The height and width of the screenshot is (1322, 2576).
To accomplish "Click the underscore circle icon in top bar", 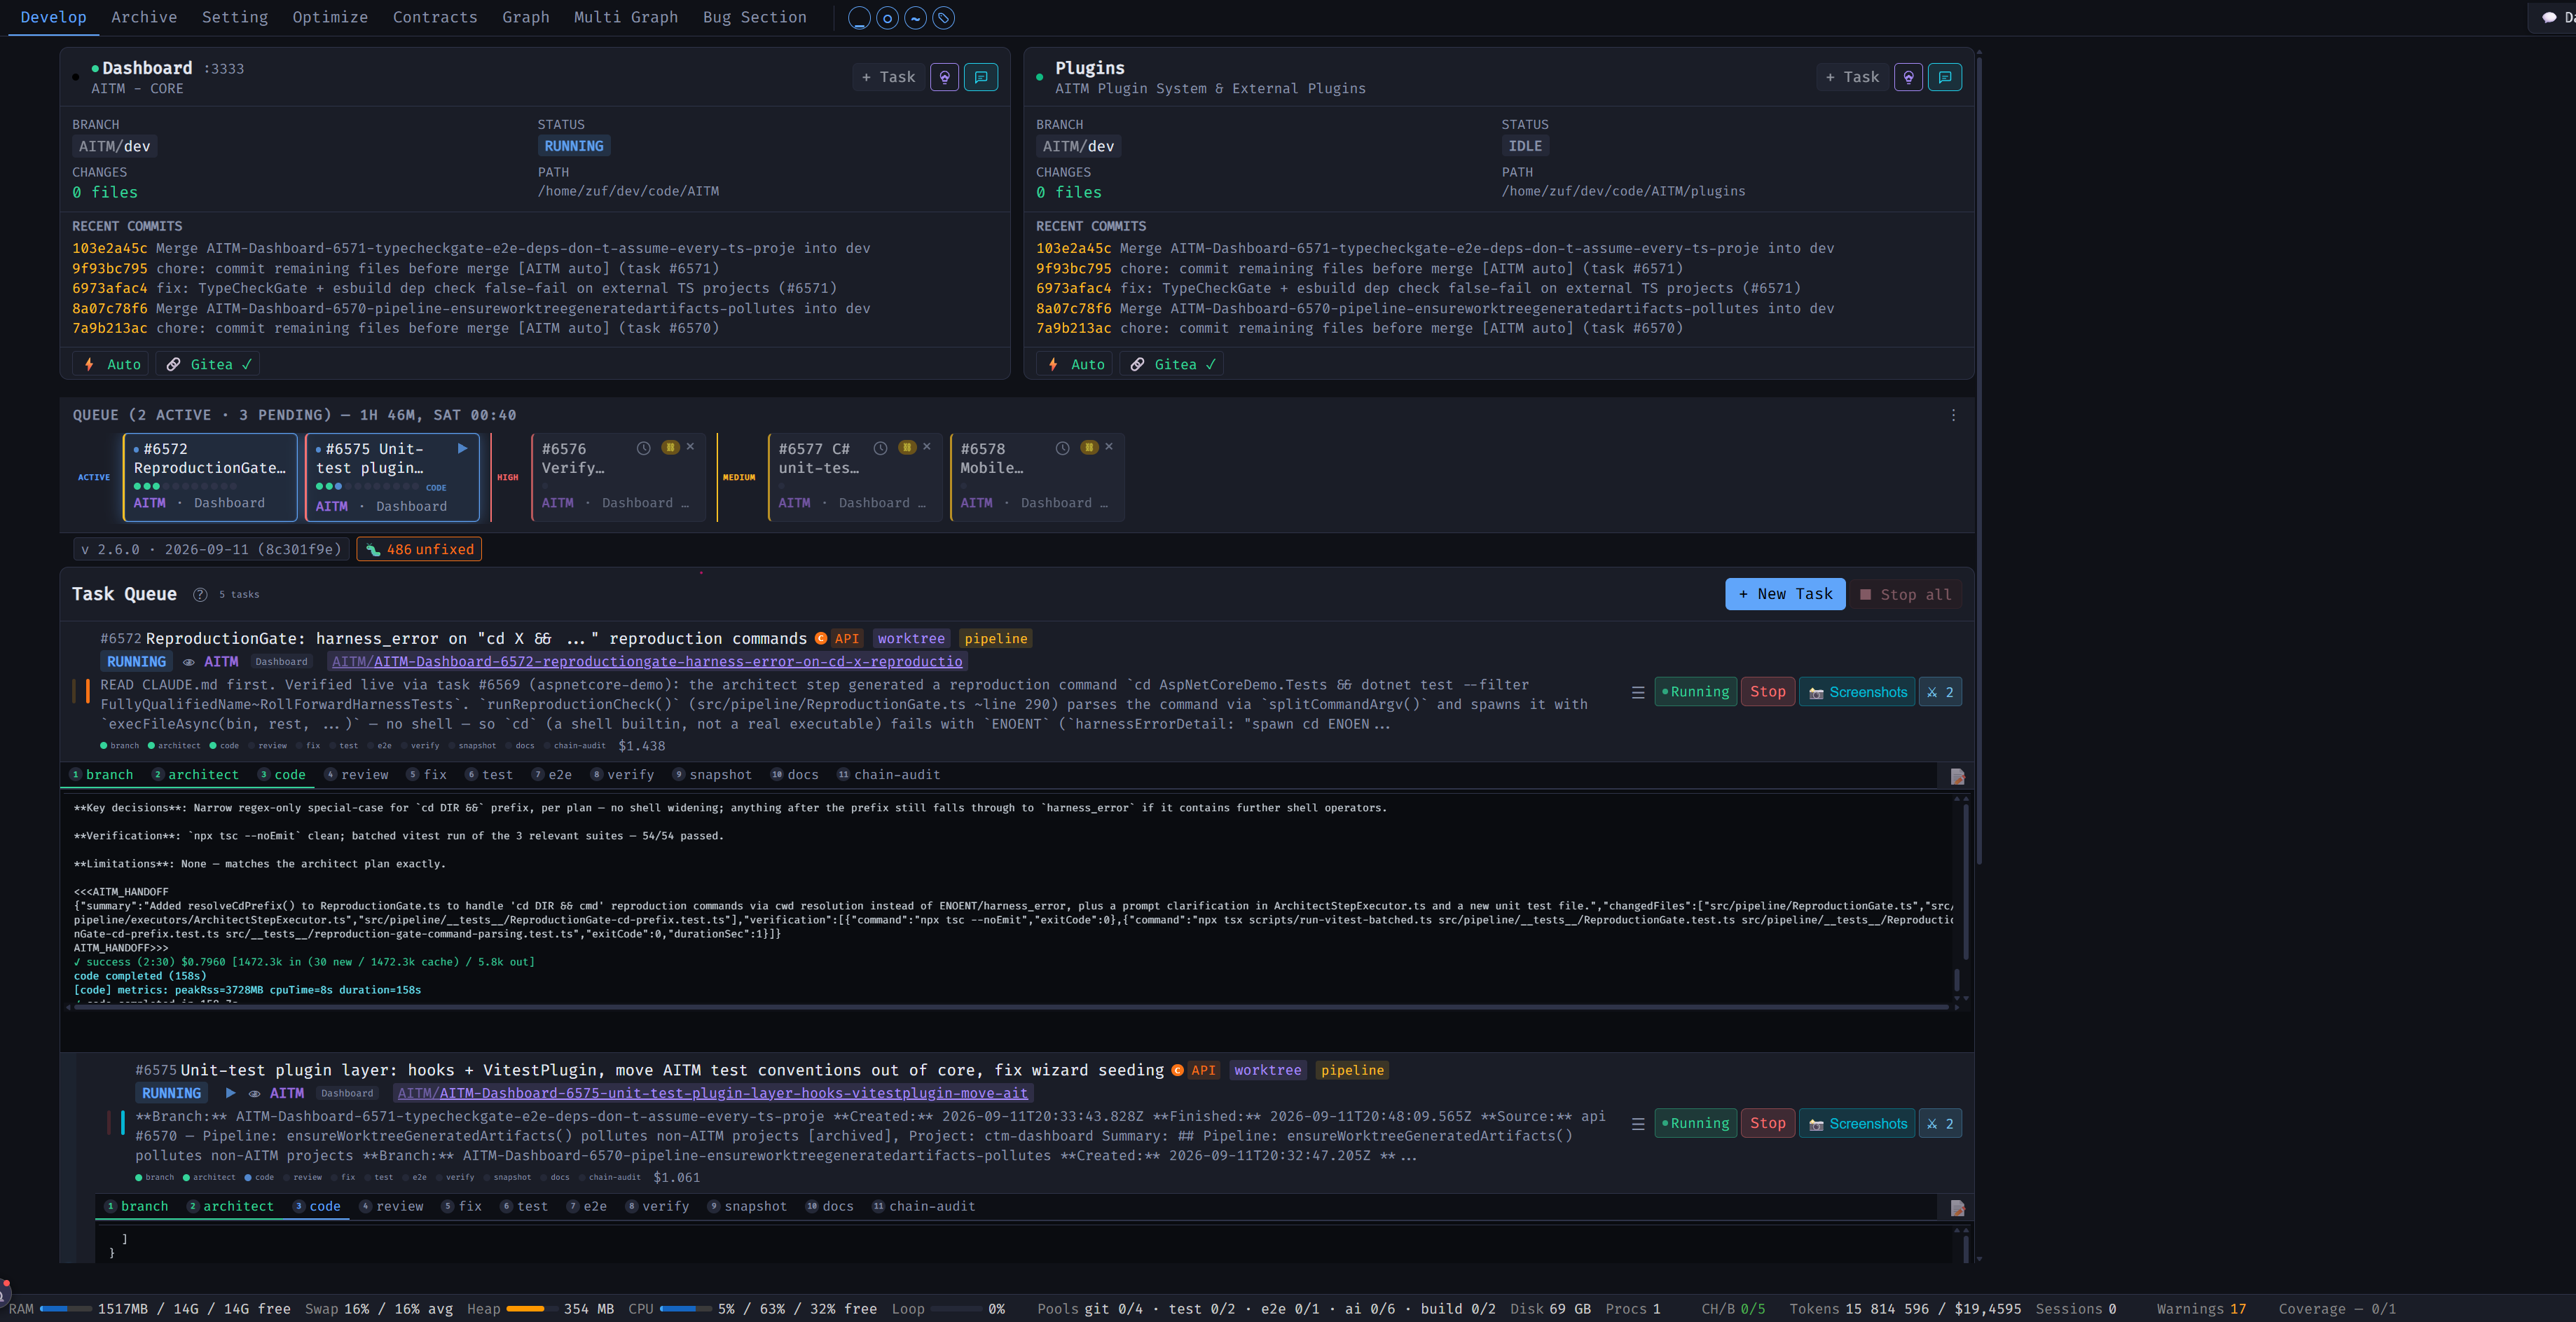I will 859,18.
